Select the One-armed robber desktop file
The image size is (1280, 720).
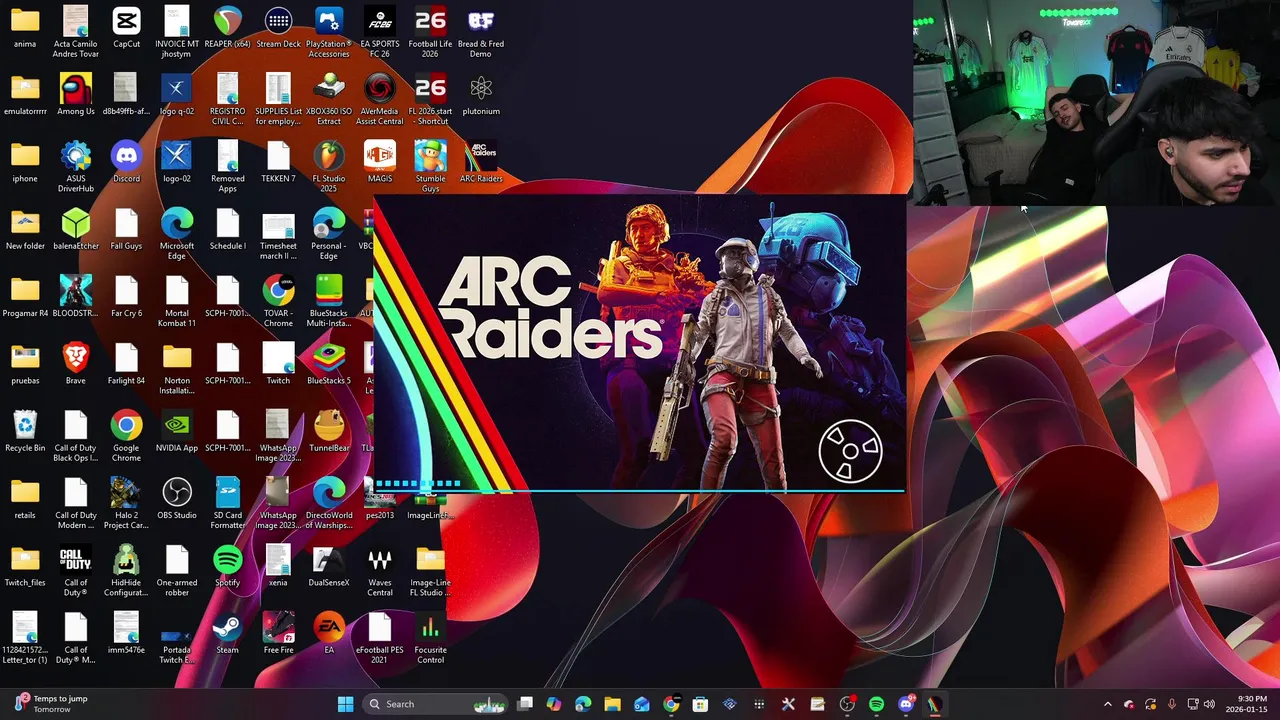coord(177,569)
